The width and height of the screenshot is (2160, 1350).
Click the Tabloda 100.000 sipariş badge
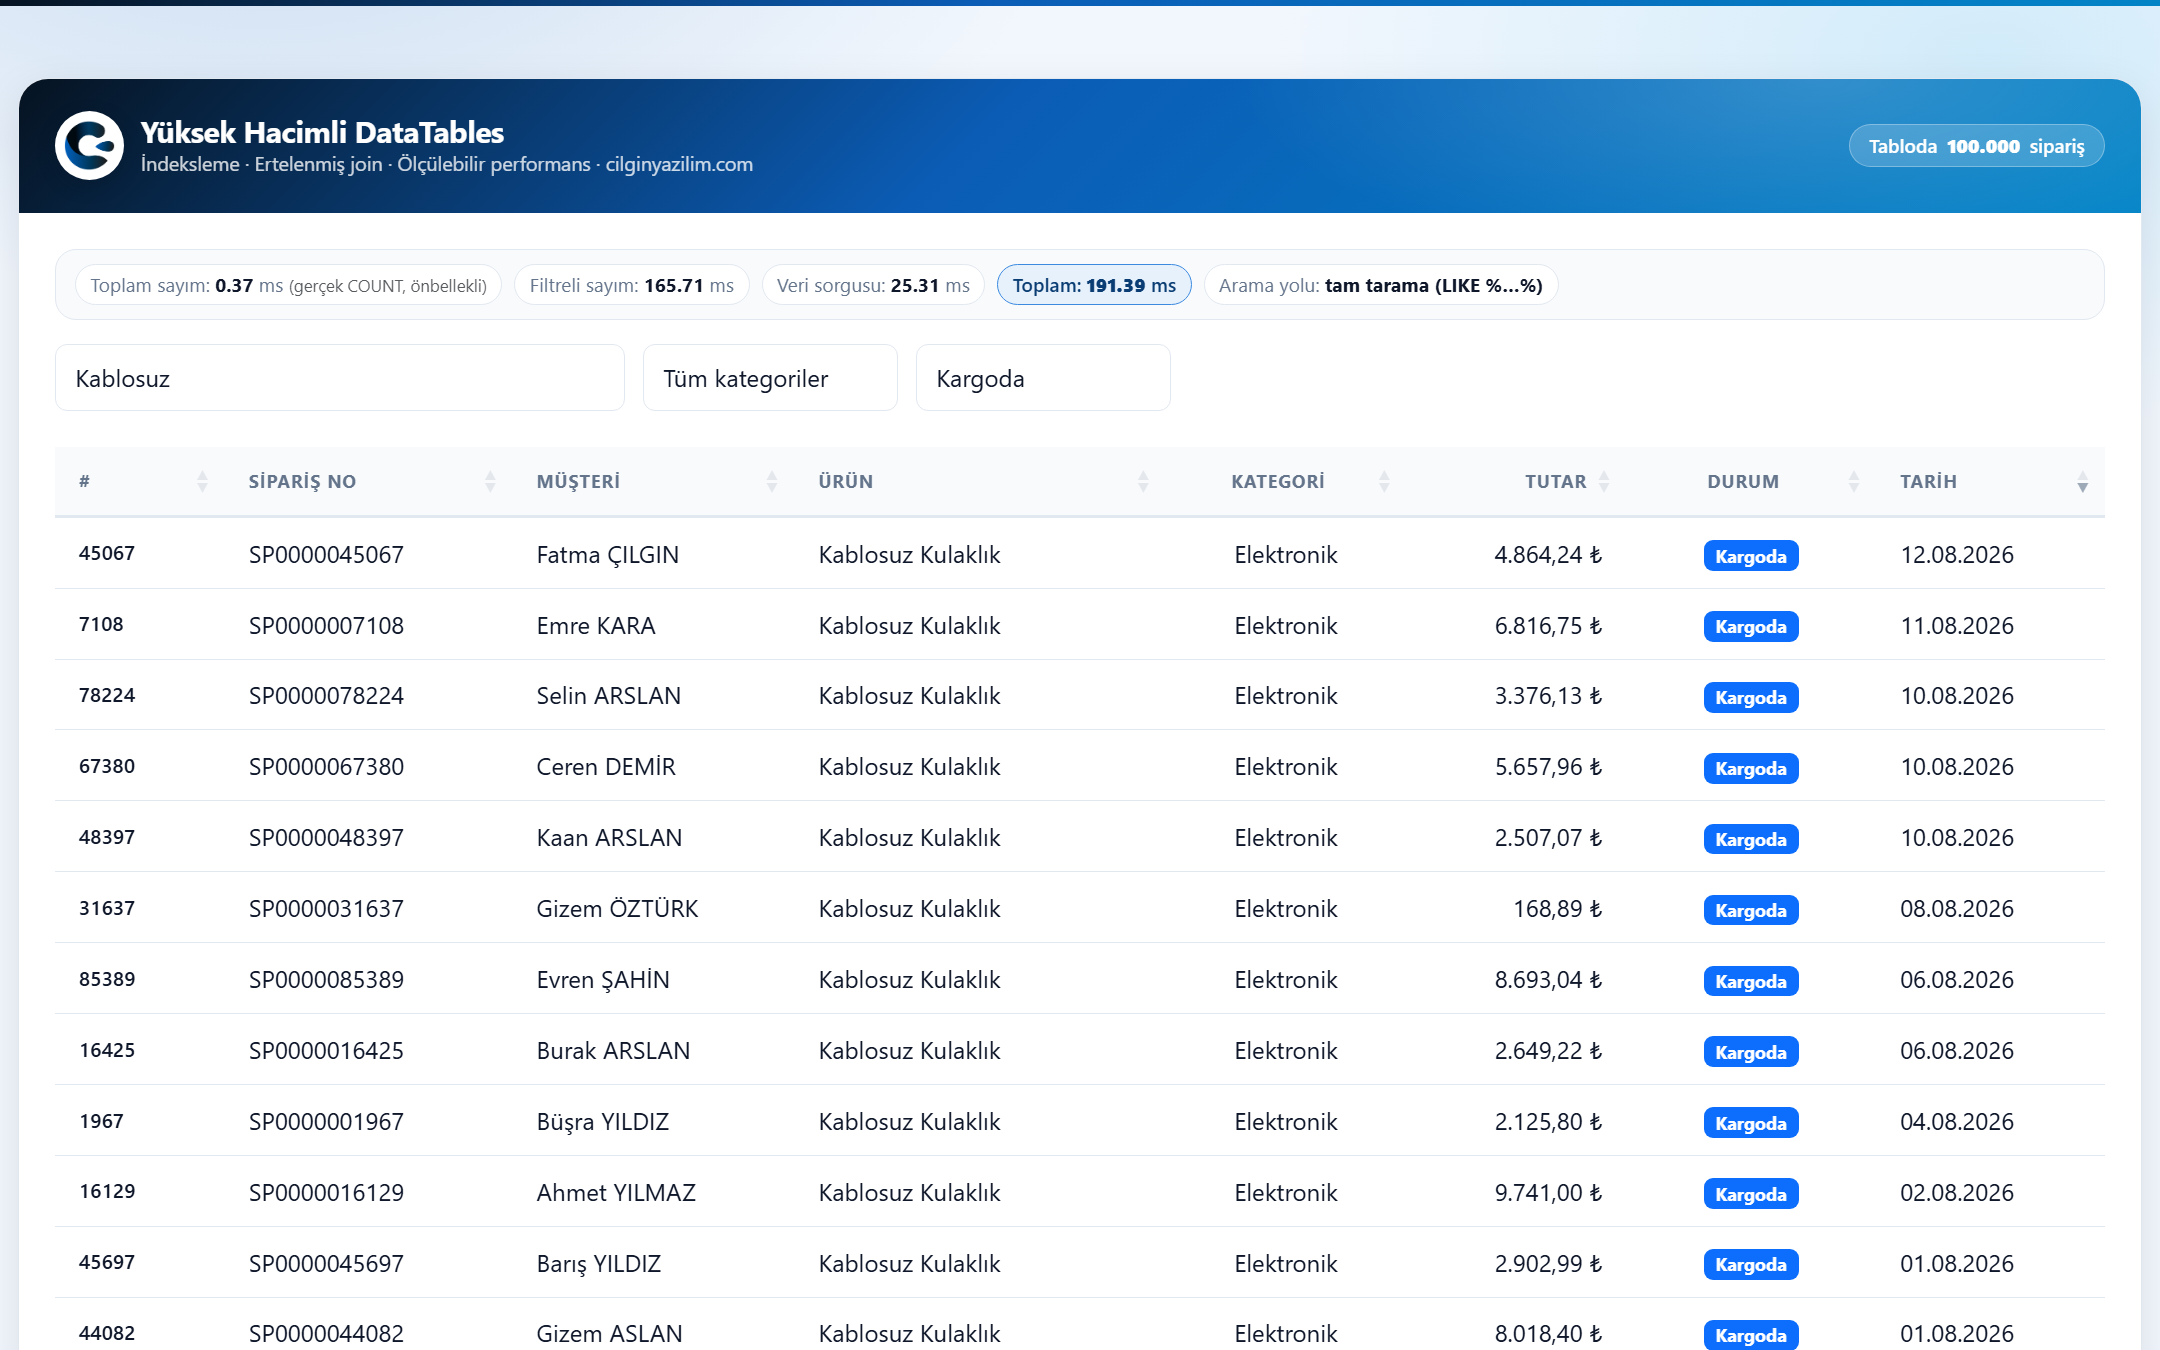(x=1976, y=146)
